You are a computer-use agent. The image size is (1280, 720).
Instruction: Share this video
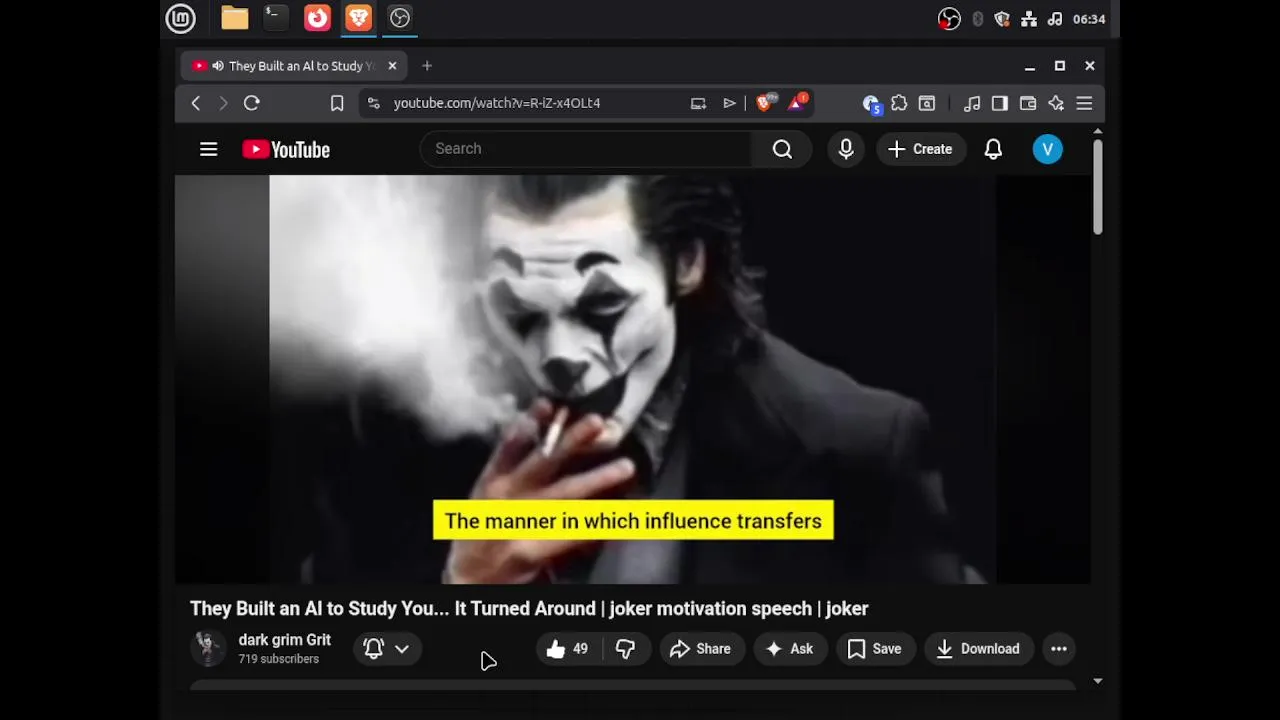(x=701, y=649)
